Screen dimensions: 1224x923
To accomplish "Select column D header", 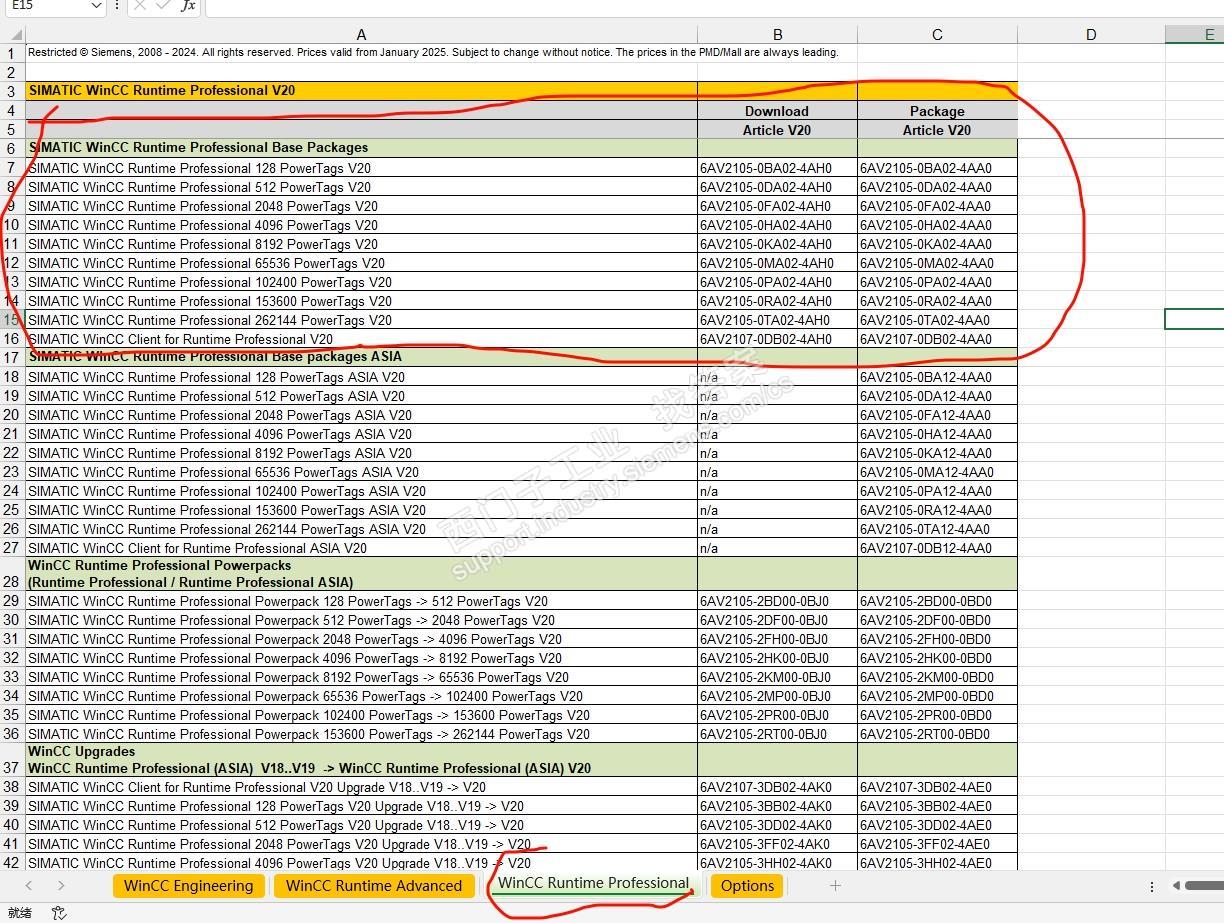I will coord(1091,34).
